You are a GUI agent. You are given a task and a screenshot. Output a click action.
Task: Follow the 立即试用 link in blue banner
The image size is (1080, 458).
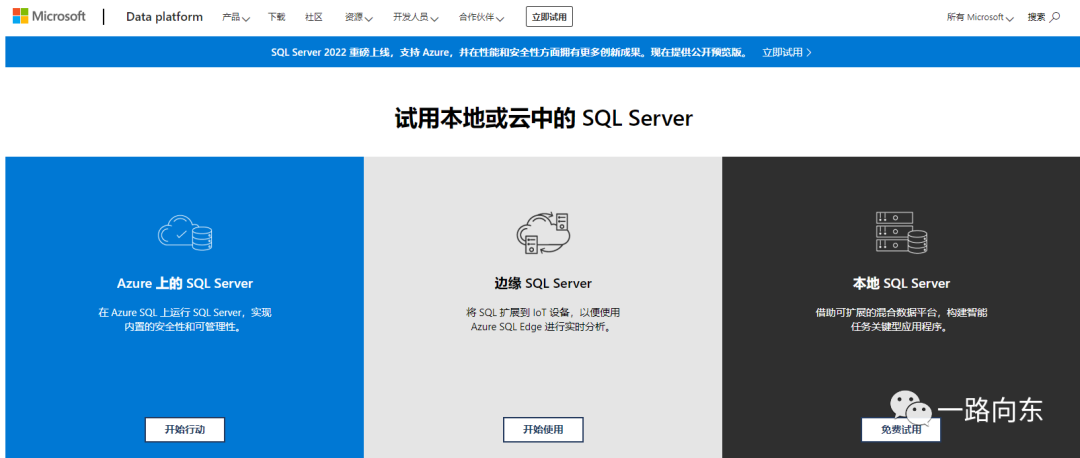tap(787, 52)
